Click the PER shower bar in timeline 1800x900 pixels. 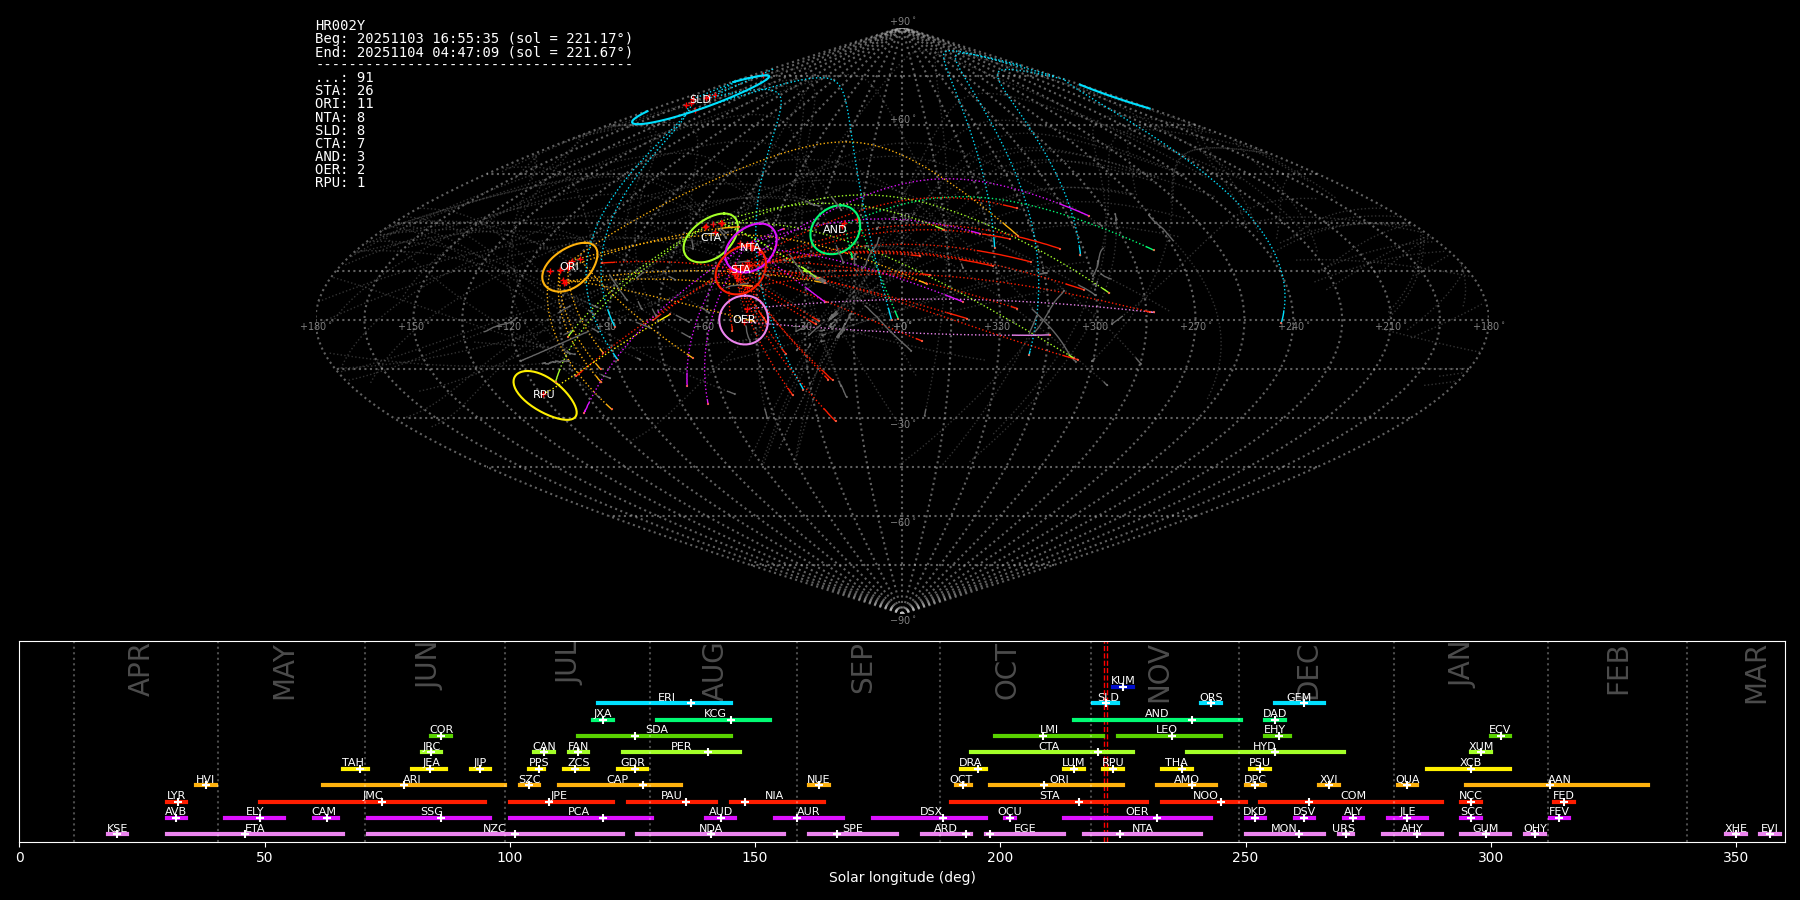click(x=681, y=752)
